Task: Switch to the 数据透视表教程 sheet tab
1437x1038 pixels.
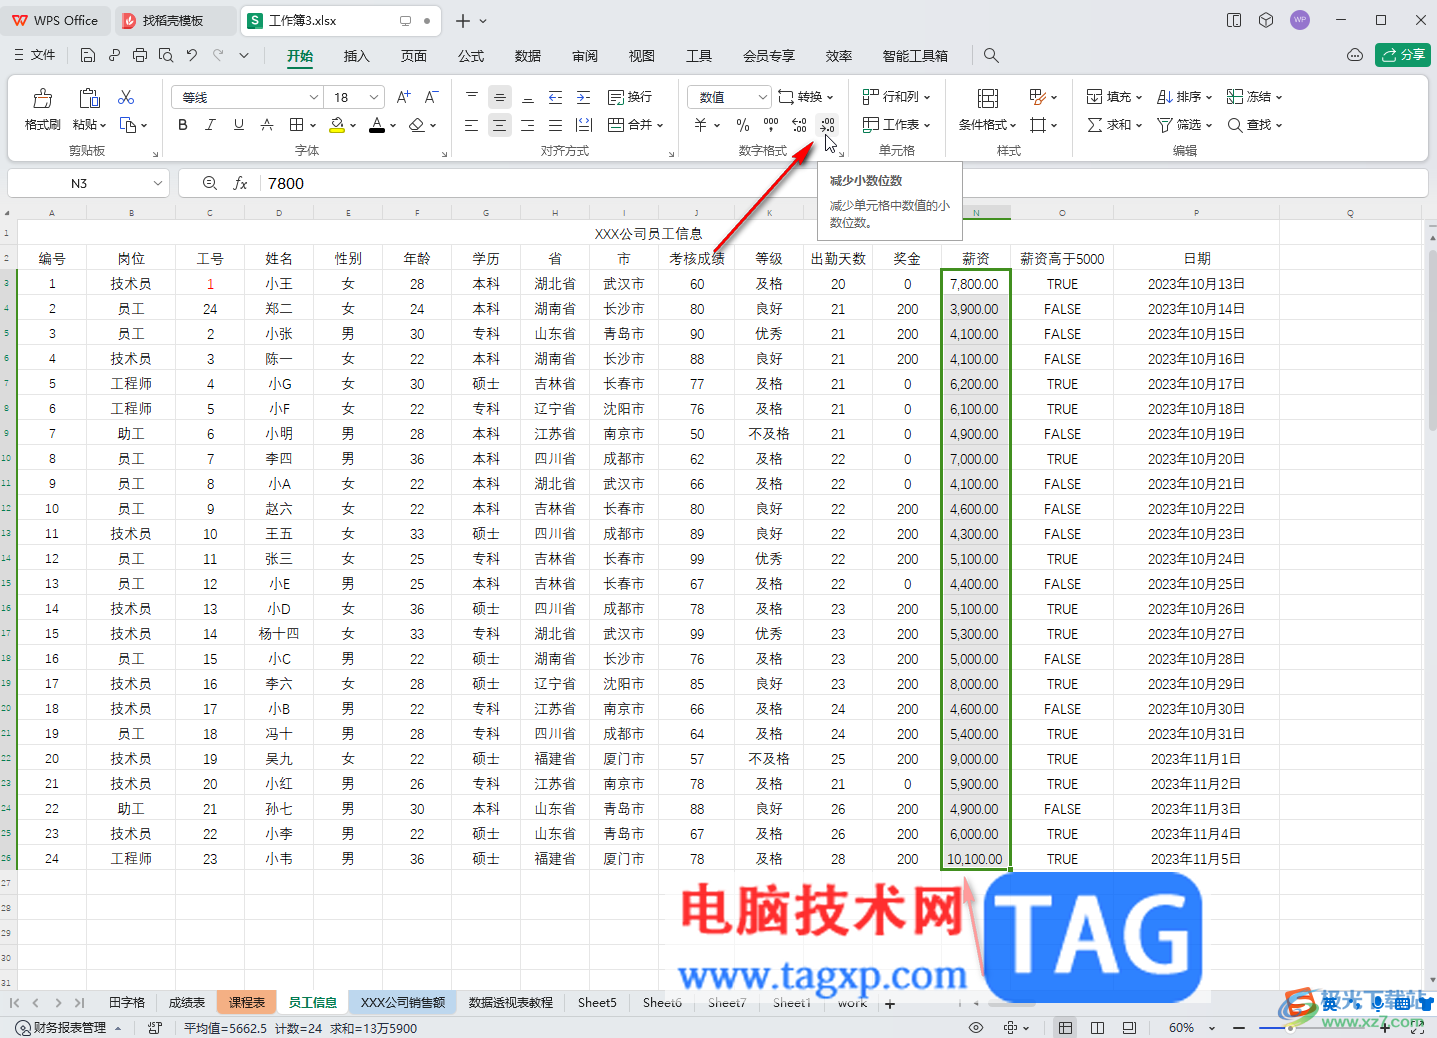Action: coord(511,1003)
